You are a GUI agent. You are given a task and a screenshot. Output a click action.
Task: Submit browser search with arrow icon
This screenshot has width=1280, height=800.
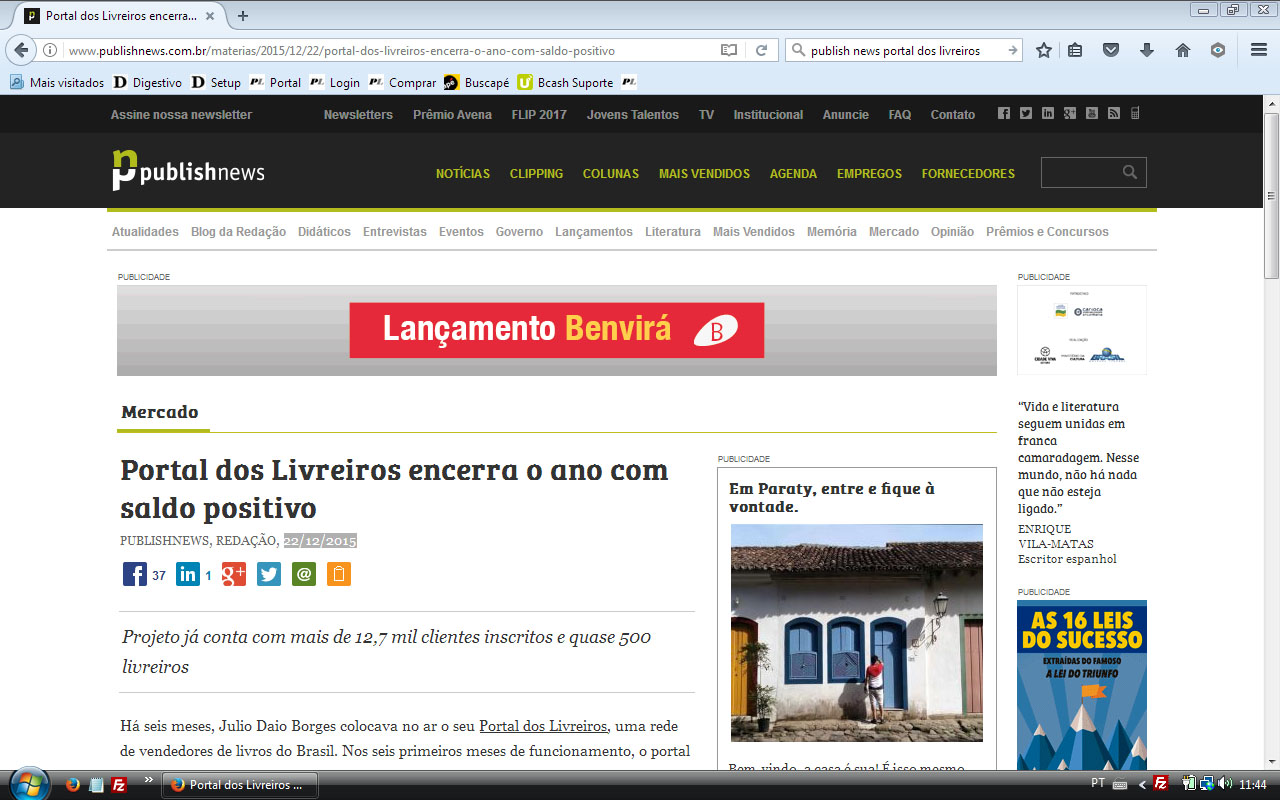(1012, 50)
